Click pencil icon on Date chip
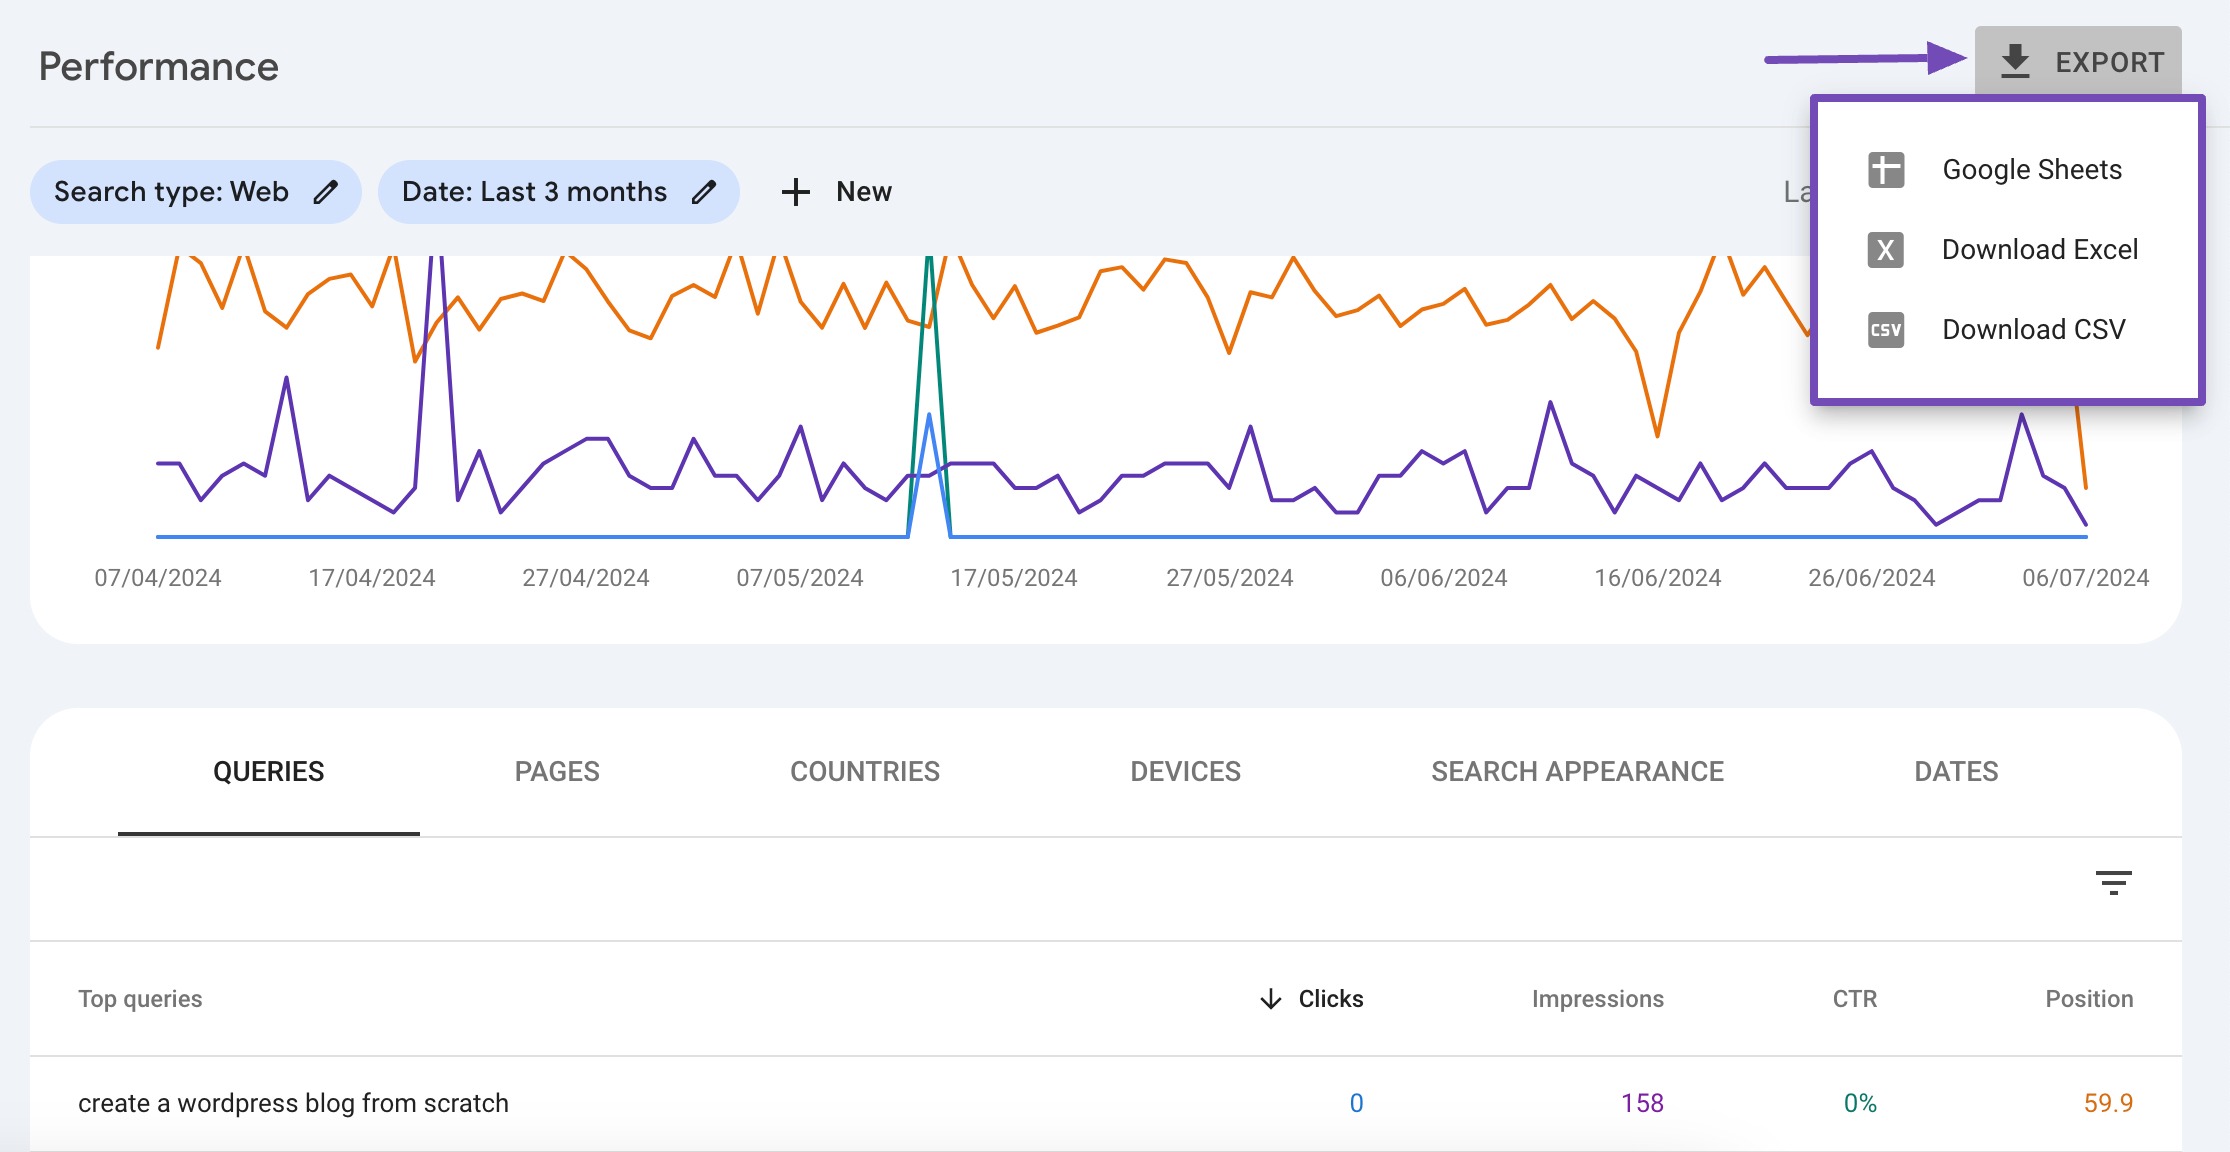 (x=704, y=192)
